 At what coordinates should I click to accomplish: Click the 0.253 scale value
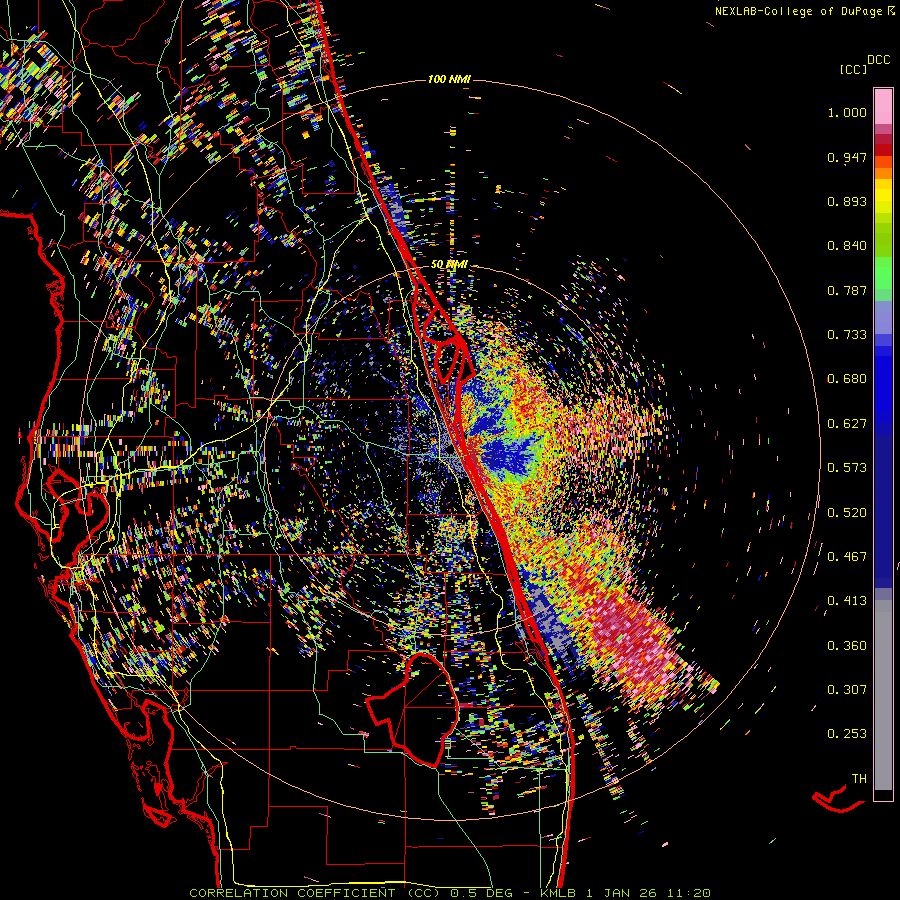(847, 734)
